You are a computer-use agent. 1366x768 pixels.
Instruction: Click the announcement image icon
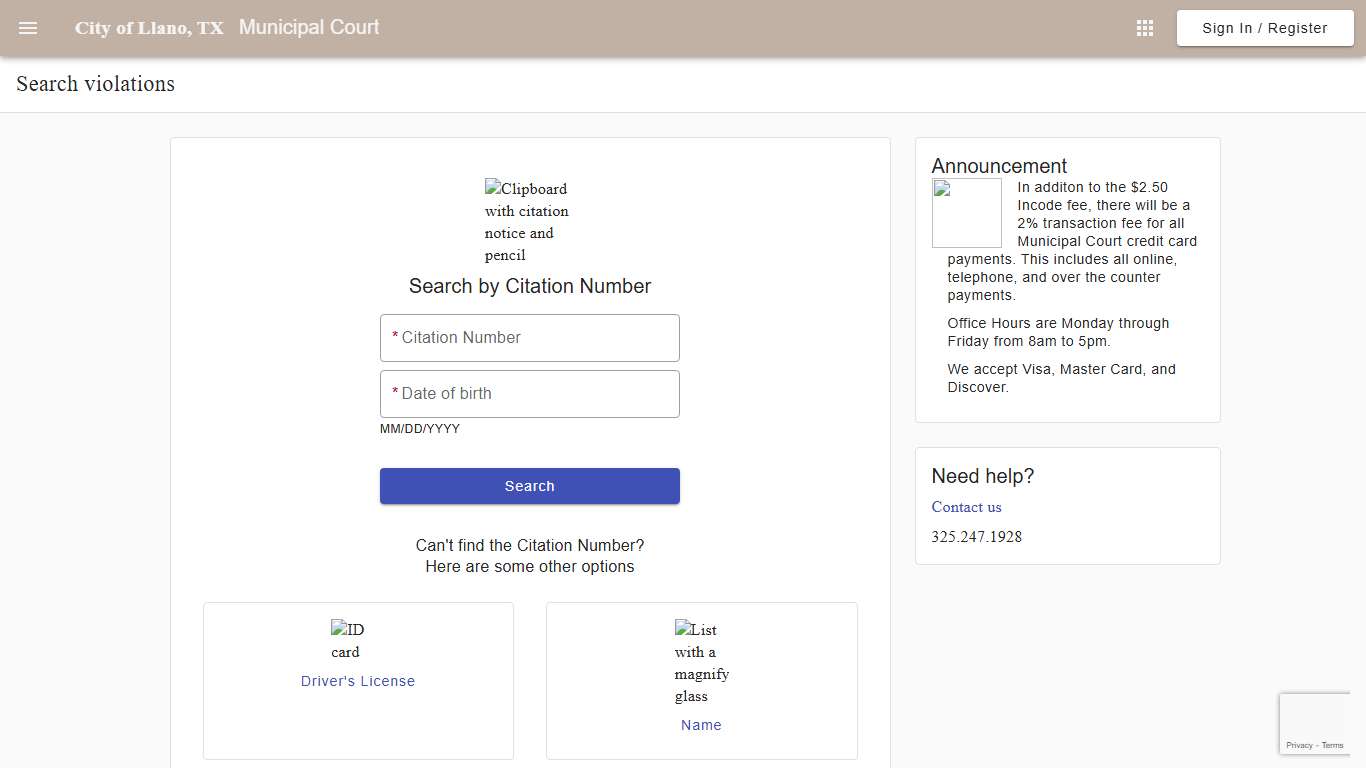(x=966, y=212)
